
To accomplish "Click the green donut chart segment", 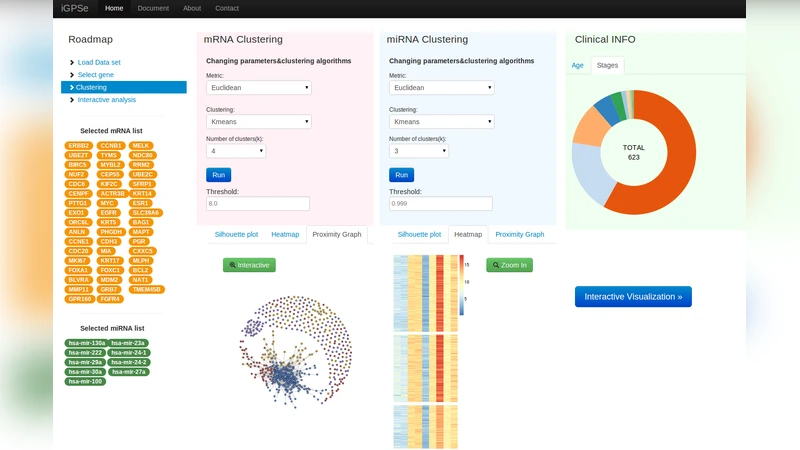I will pyautogui.click(x=618, y=105).
